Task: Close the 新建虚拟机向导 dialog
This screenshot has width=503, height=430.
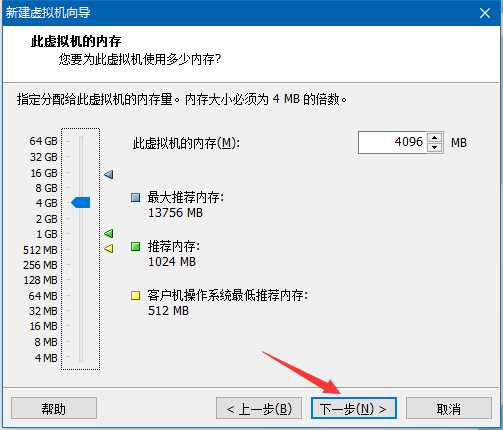Action: (485, 13)
